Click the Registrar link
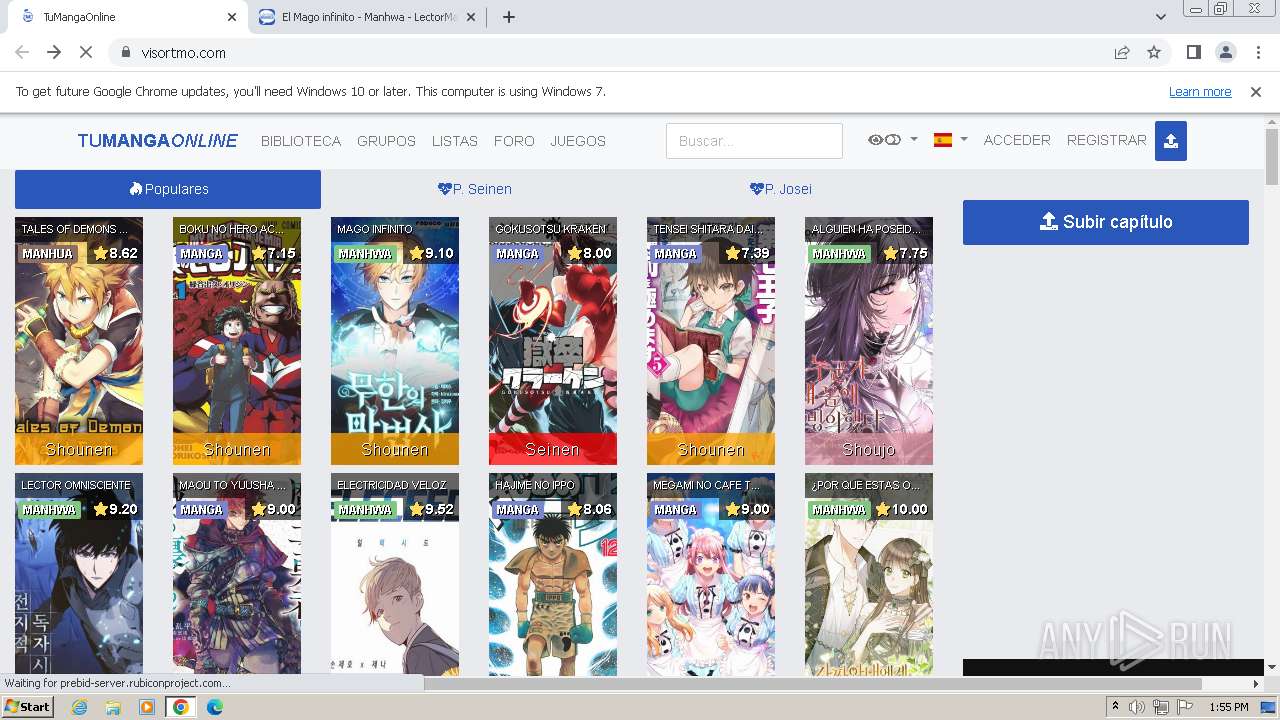 click(x=1106, y=140)
